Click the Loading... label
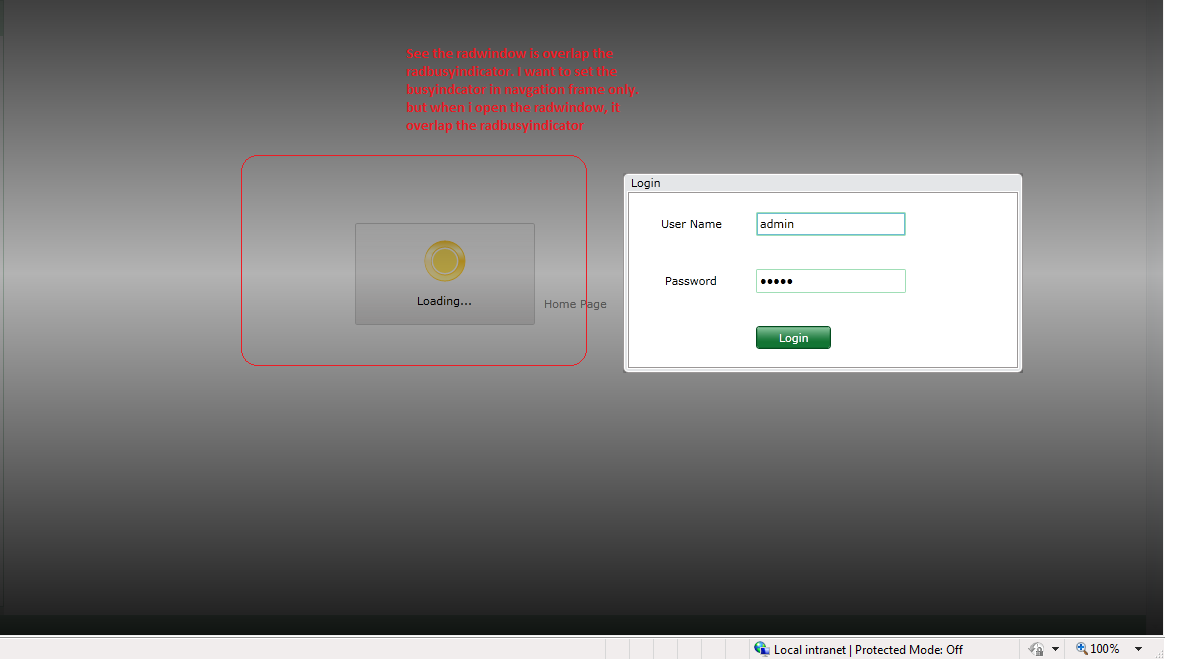The width and height of the screenshot is (1179, 663). [x=444, y=301]
